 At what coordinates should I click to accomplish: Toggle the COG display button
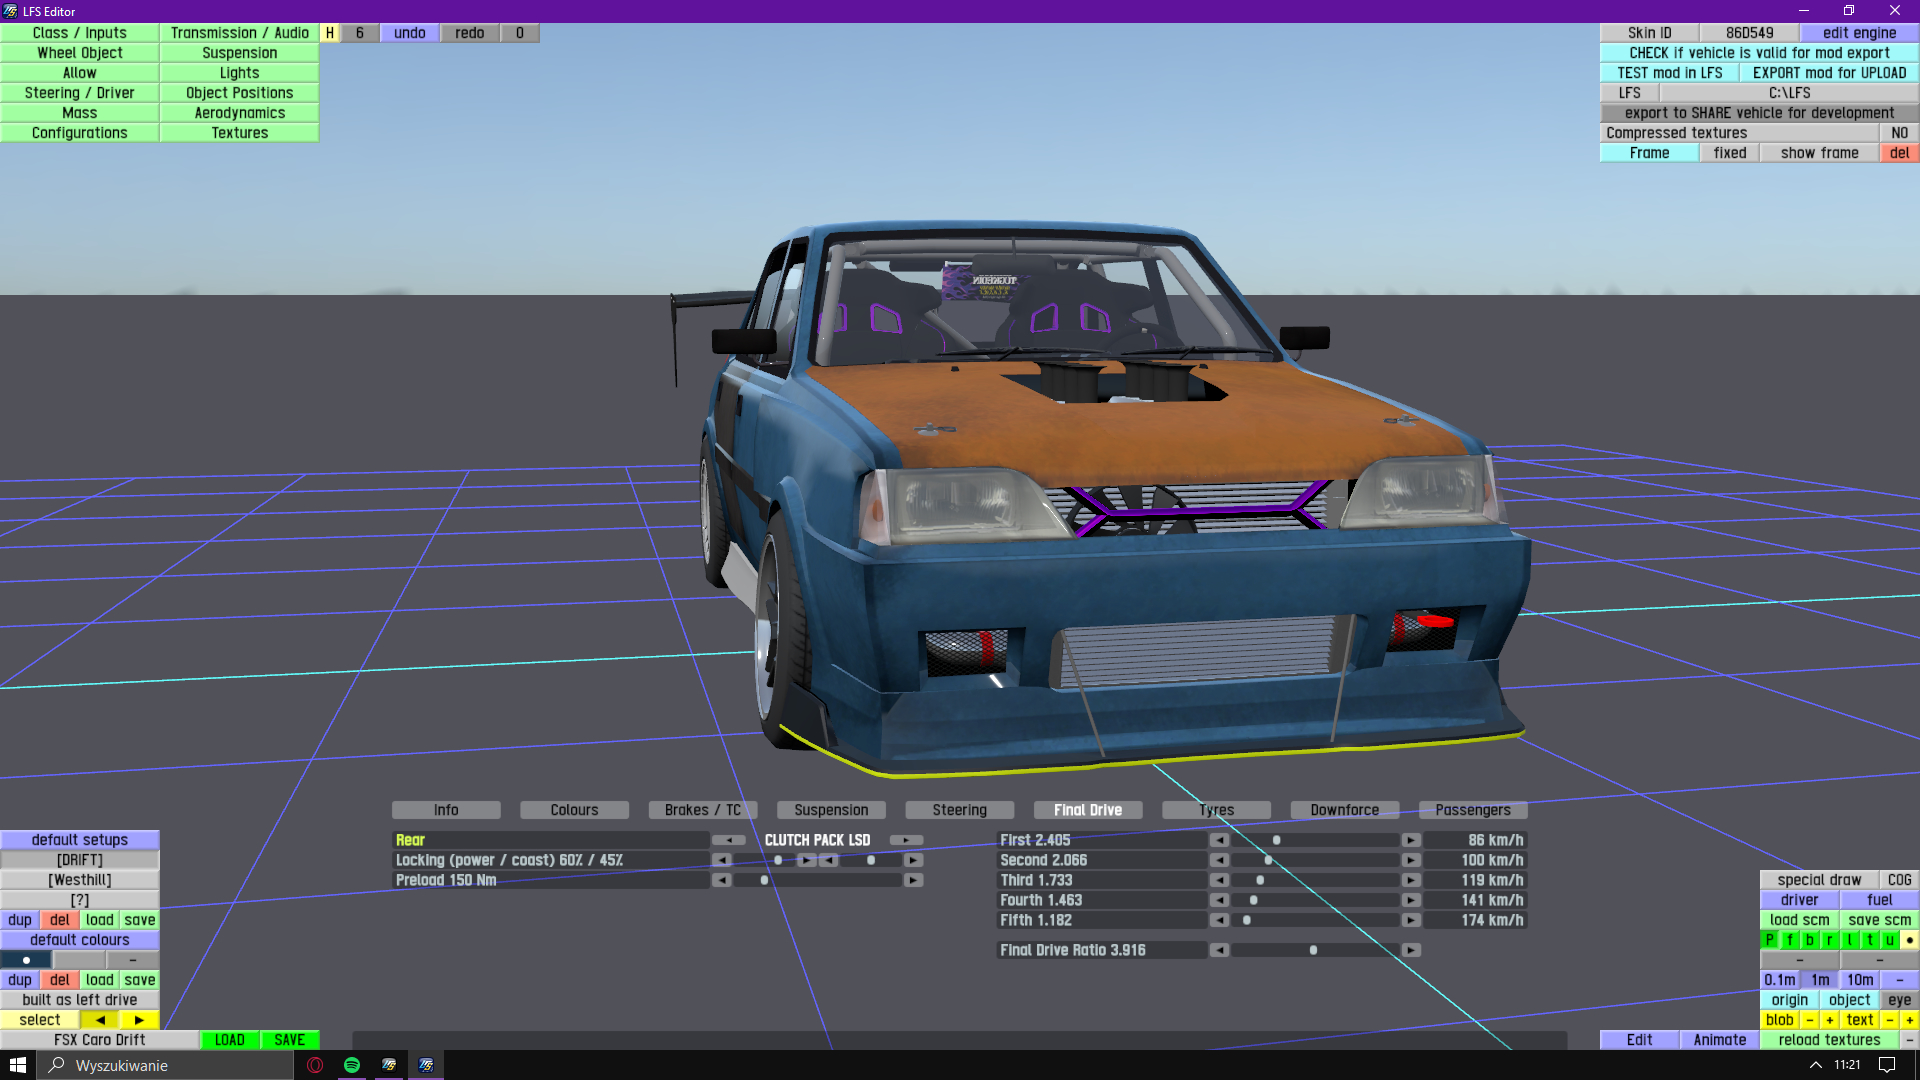click(x=1899, y=880)
